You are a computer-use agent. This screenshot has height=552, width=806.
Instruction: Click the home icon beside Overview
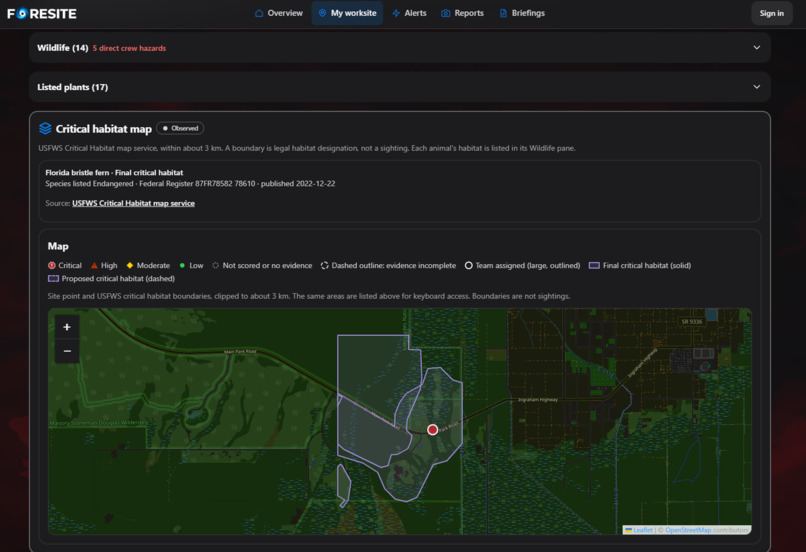259,13
